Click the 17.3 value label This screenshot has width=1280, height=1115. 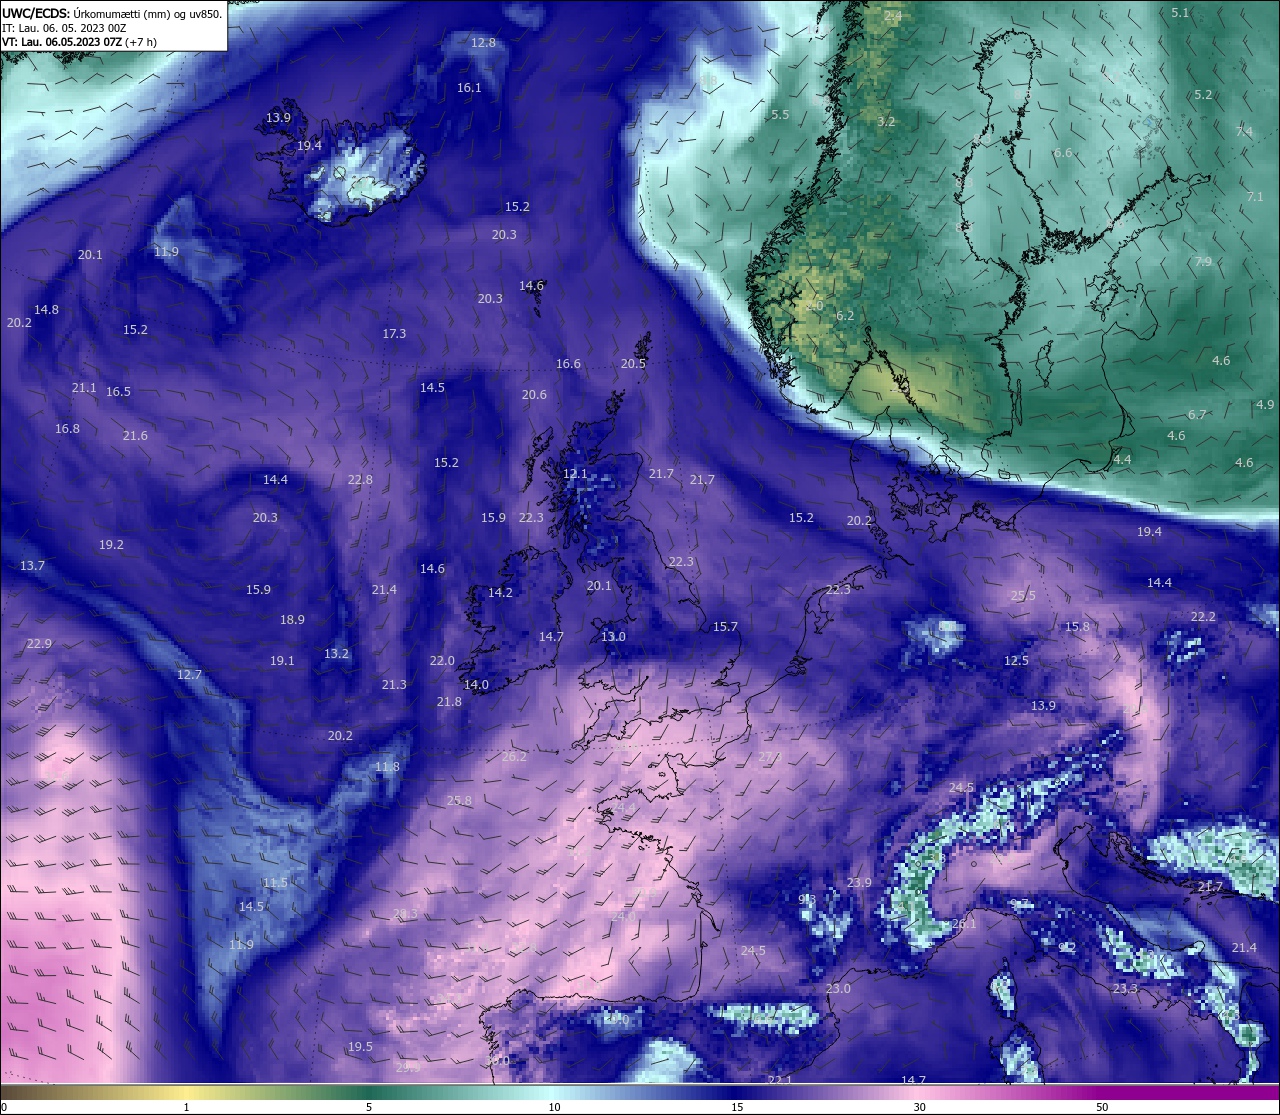394,333
